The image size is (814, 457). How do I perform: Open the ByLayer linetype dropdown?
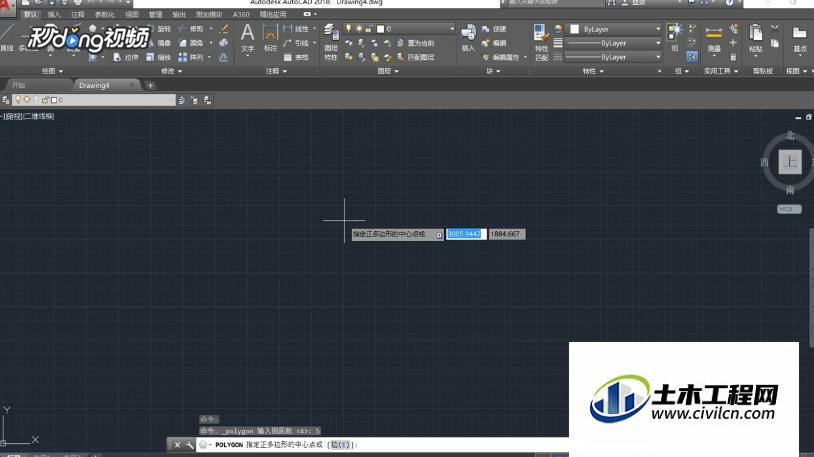(x=658, y=57)
